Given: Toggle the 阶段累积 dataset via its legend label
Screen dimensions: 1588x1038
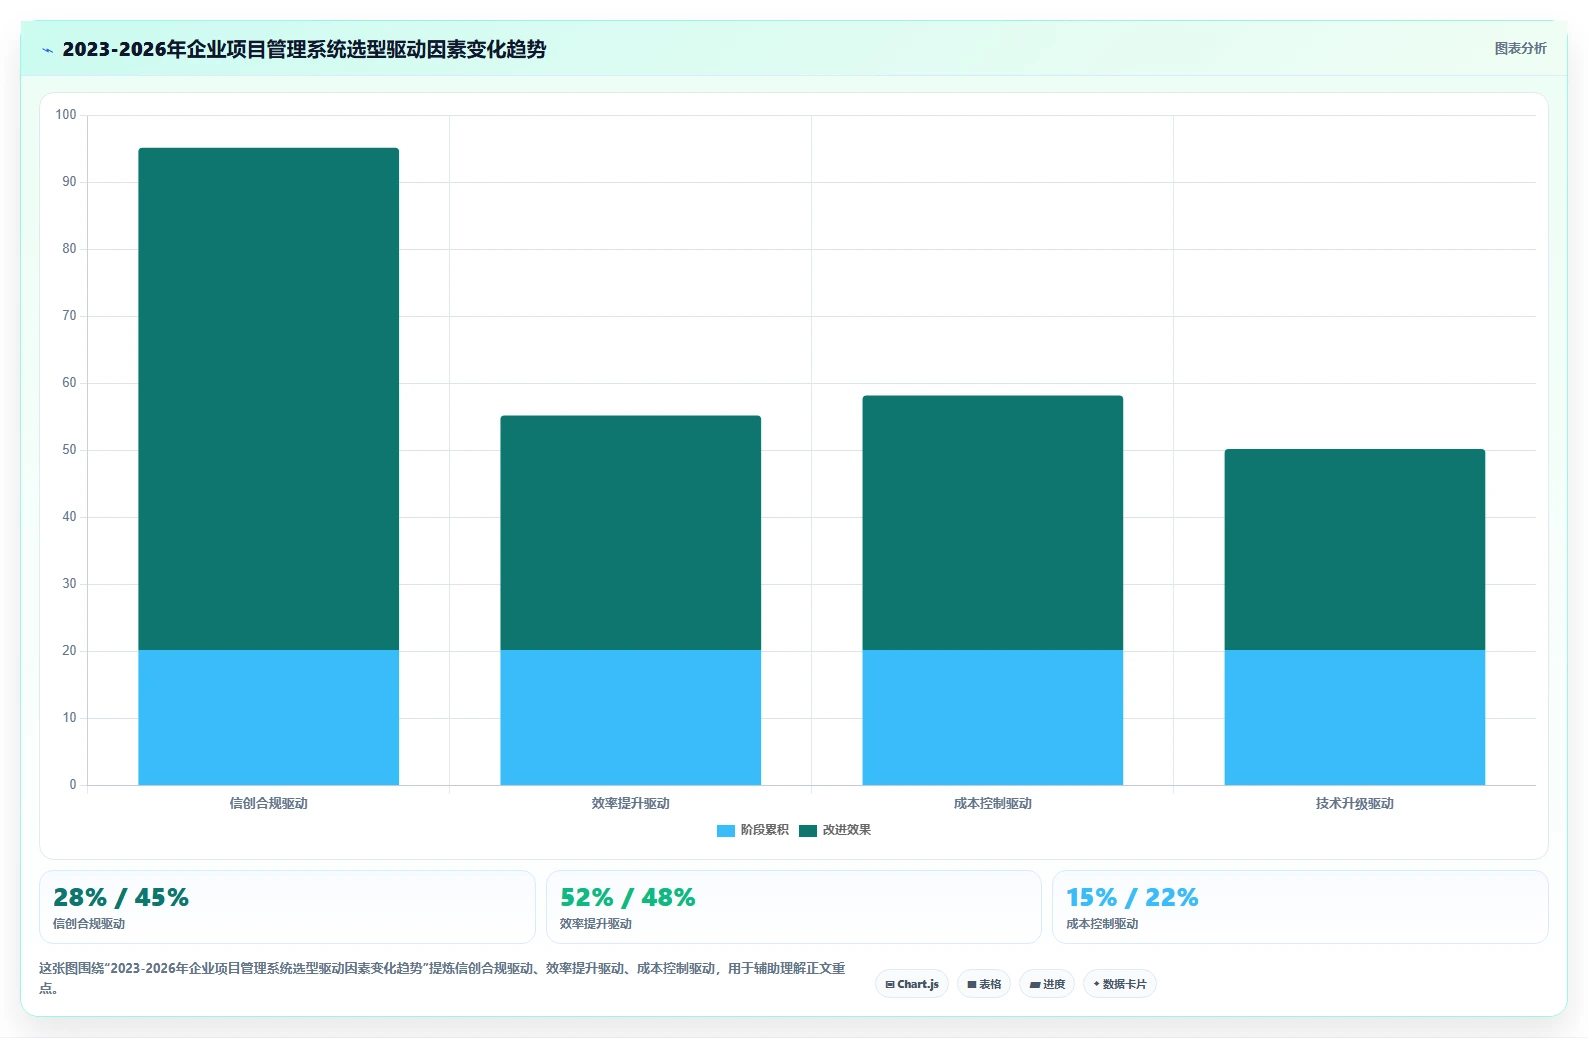Looking at the screenshot, I should (764, 830).
